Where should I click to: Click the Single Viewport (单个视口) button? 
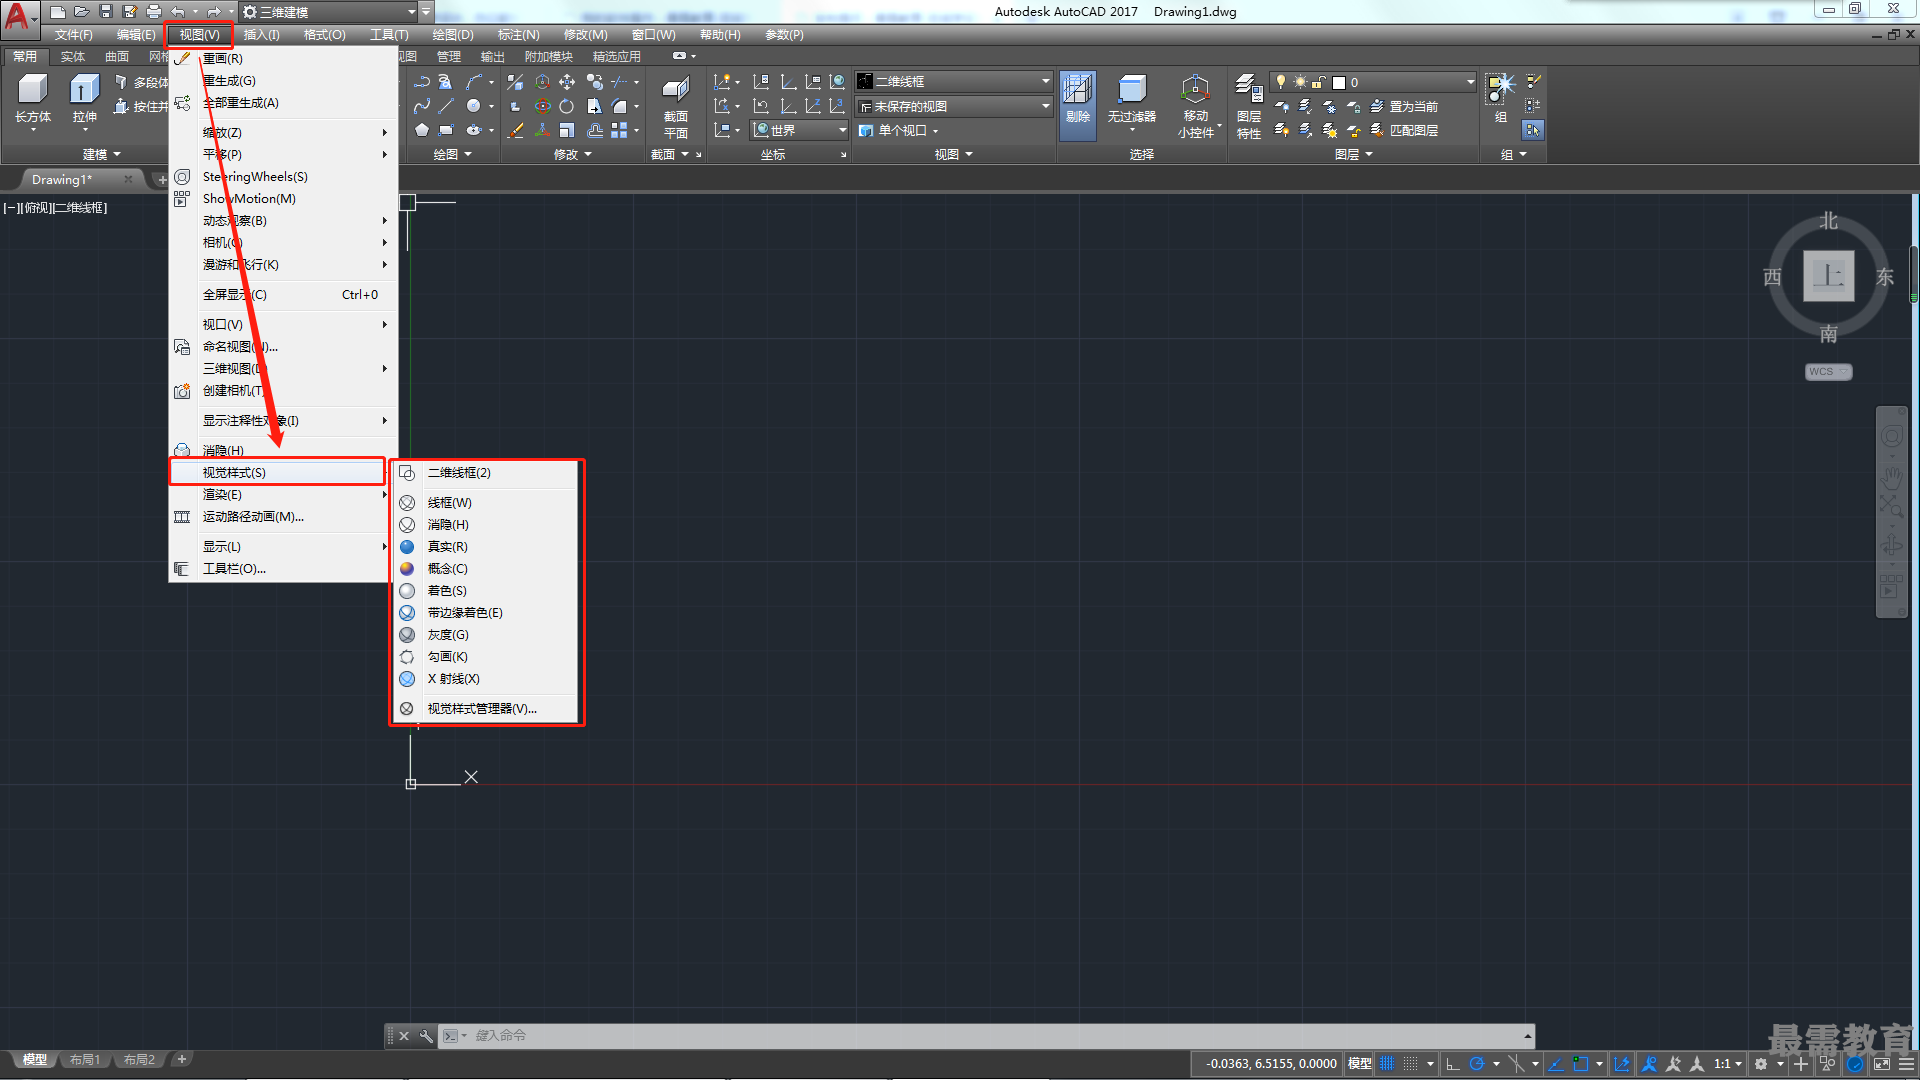point(898,130)
